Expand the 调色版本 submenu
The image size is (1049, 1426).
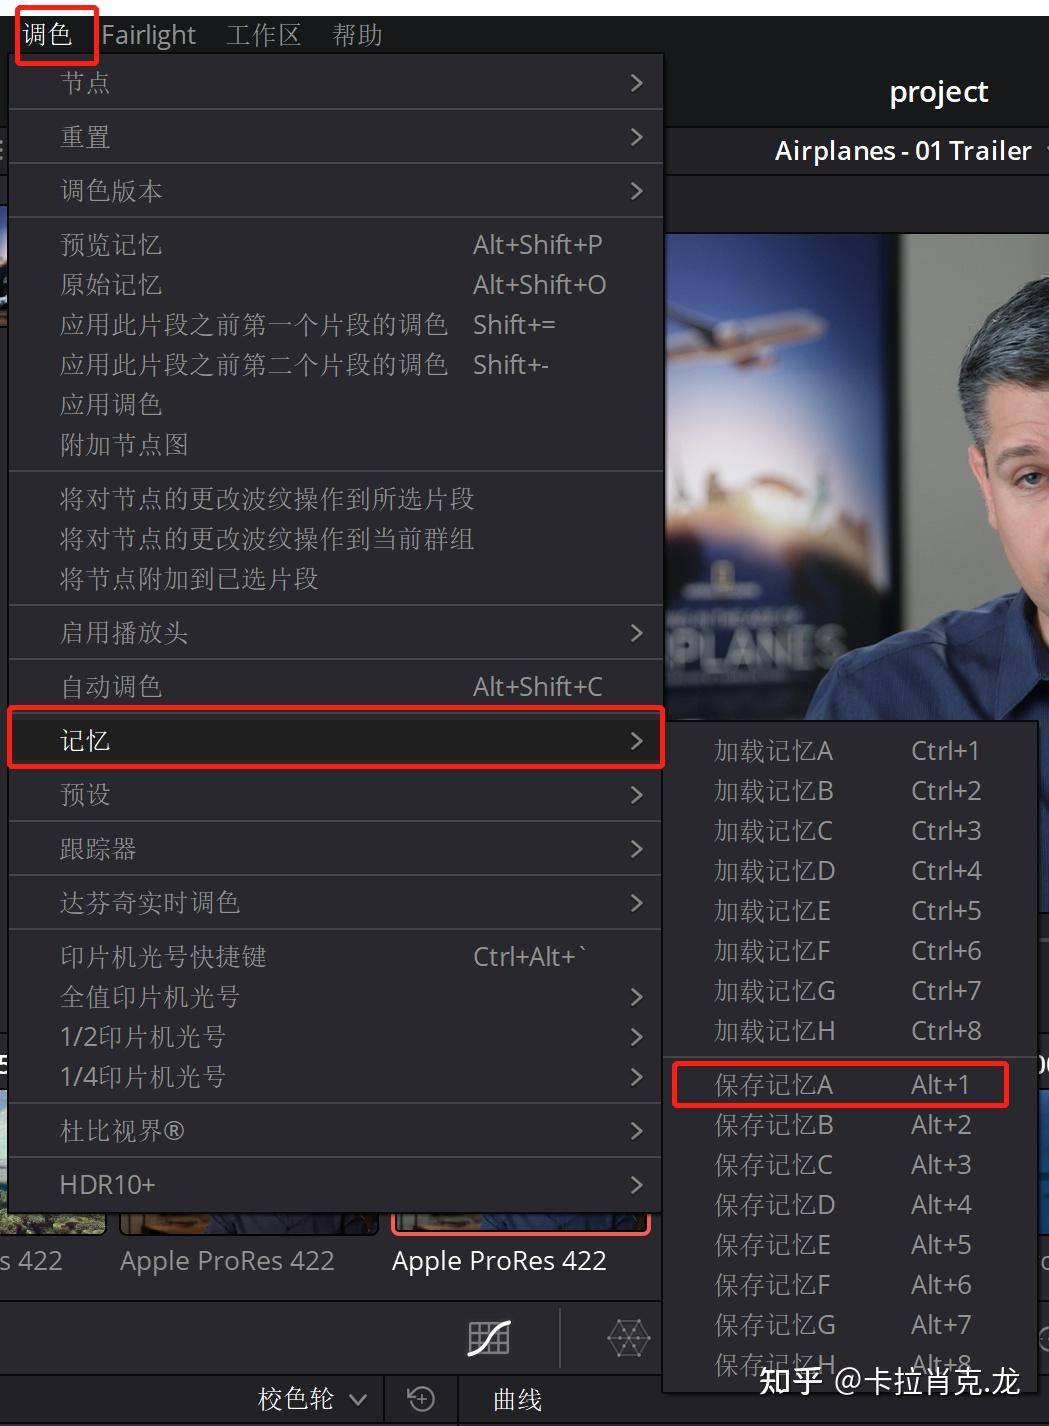[636, 191]
